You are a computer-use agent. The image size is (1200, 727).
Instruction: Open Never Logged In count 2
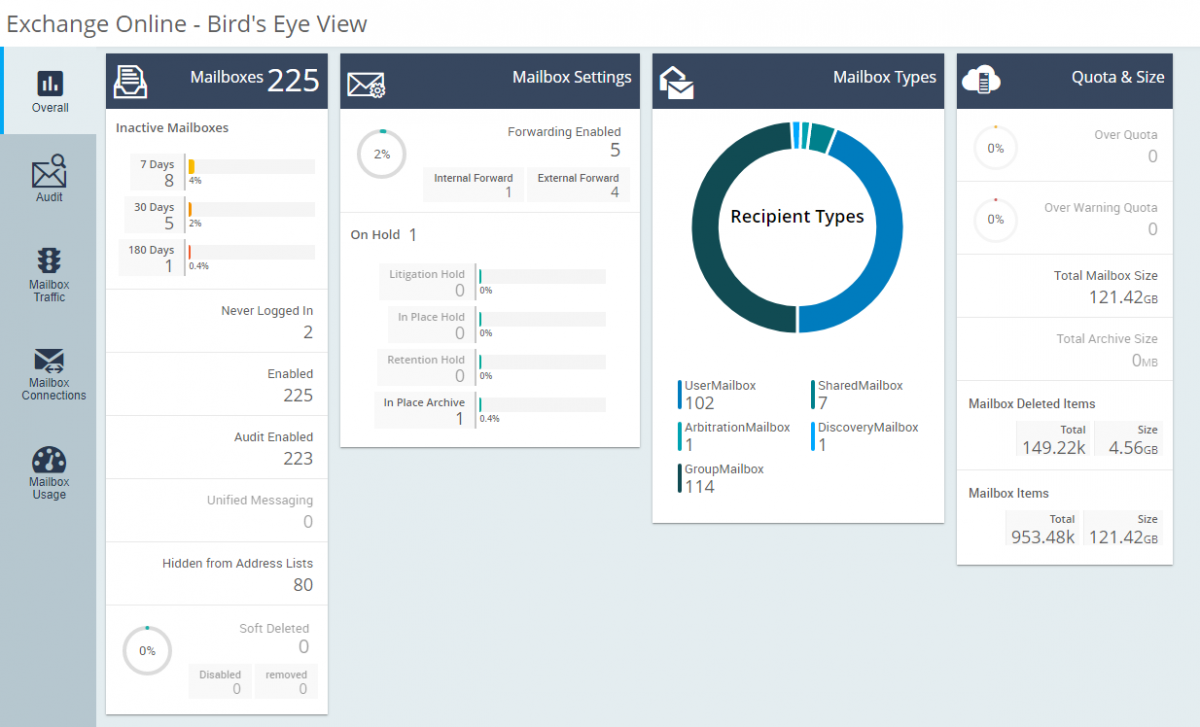pos(308,333)
